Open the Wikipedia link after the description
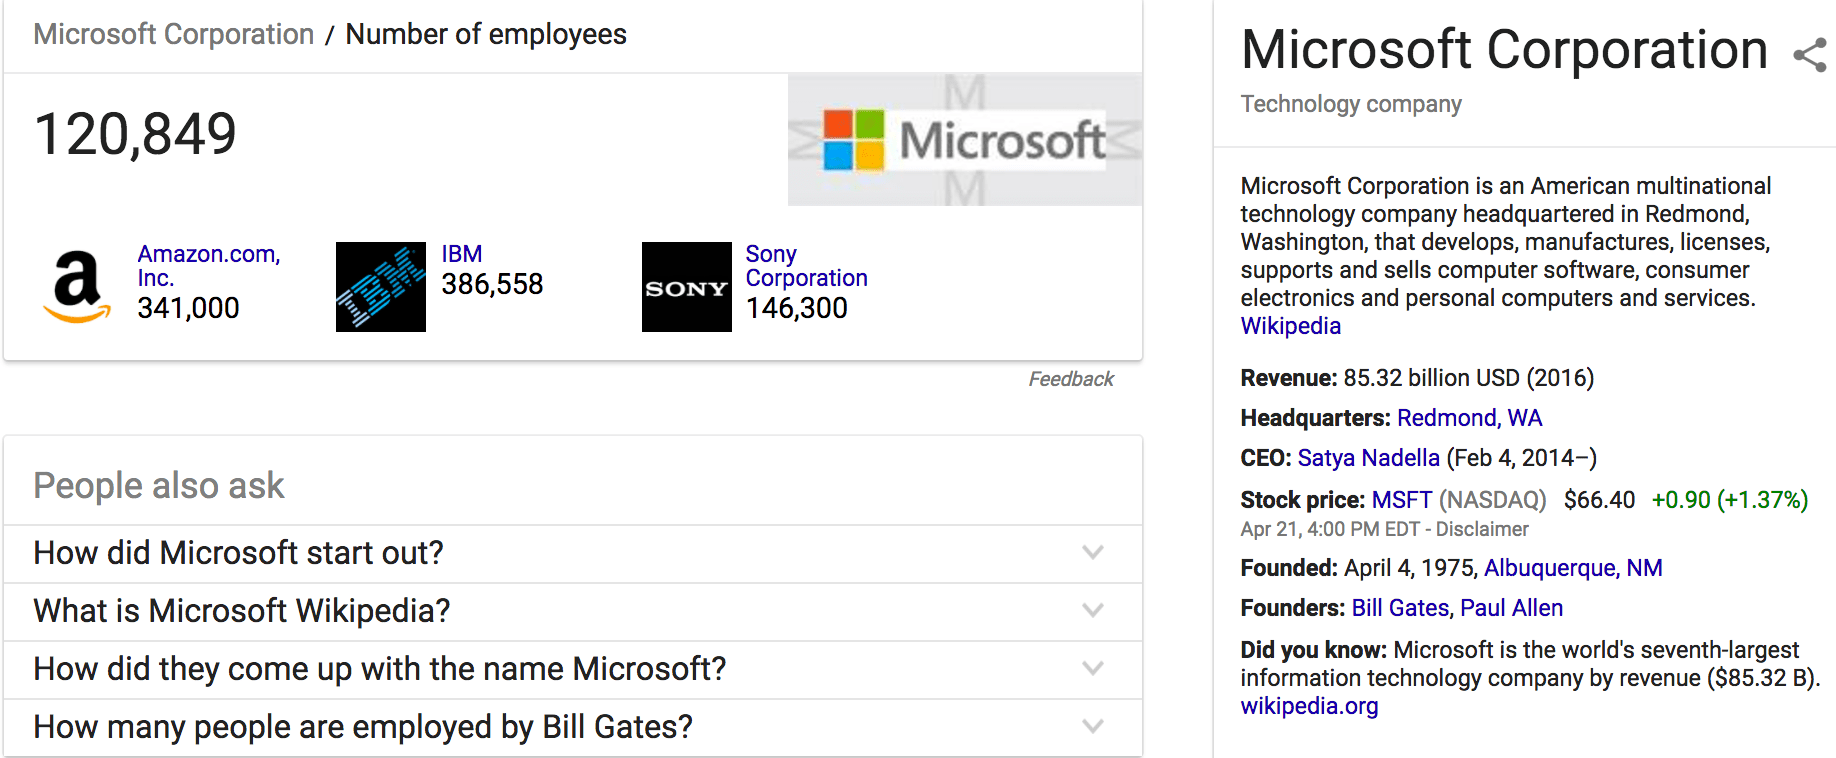 pyautogui.click(x=1290, y=326)
